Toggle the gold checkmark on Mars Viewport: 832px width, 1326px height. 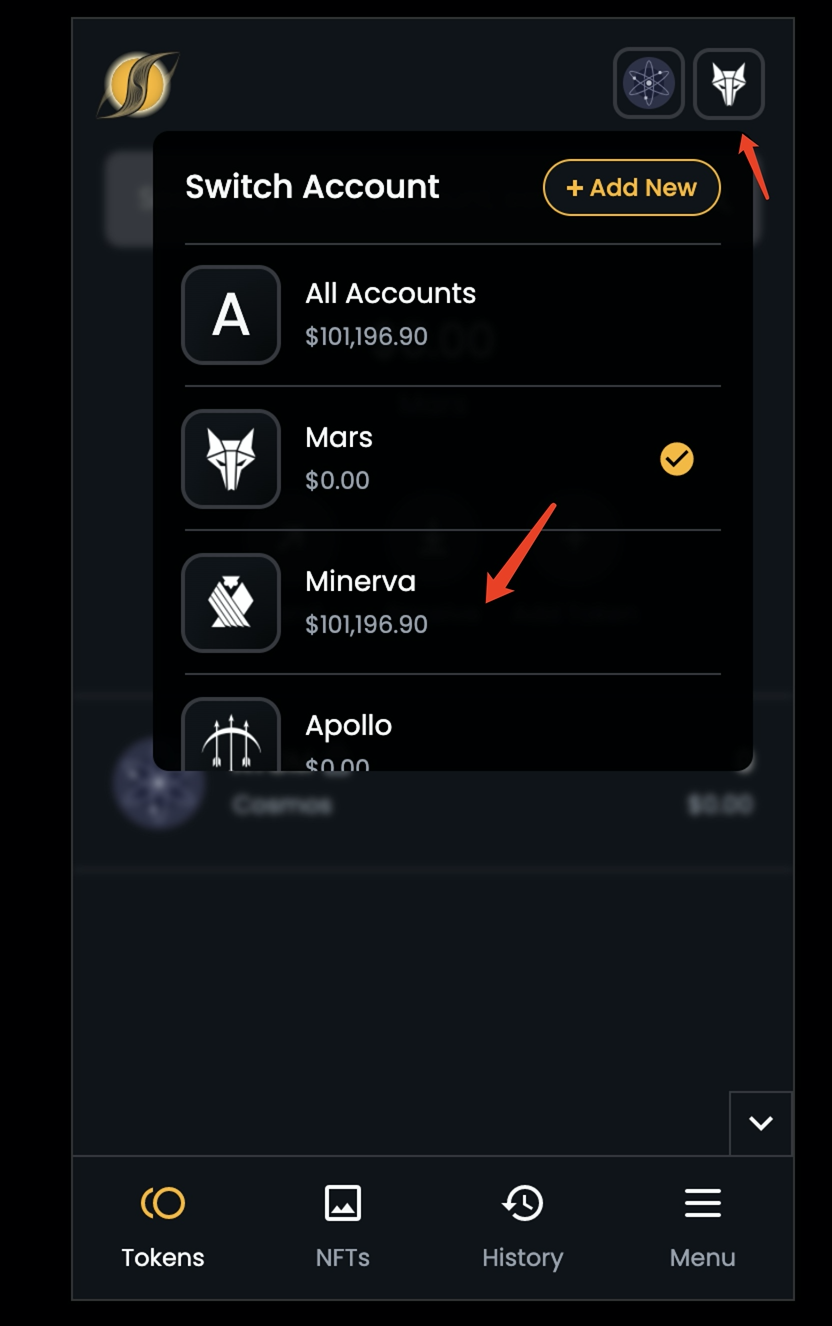pyautogui.click(x=677, y=459)
